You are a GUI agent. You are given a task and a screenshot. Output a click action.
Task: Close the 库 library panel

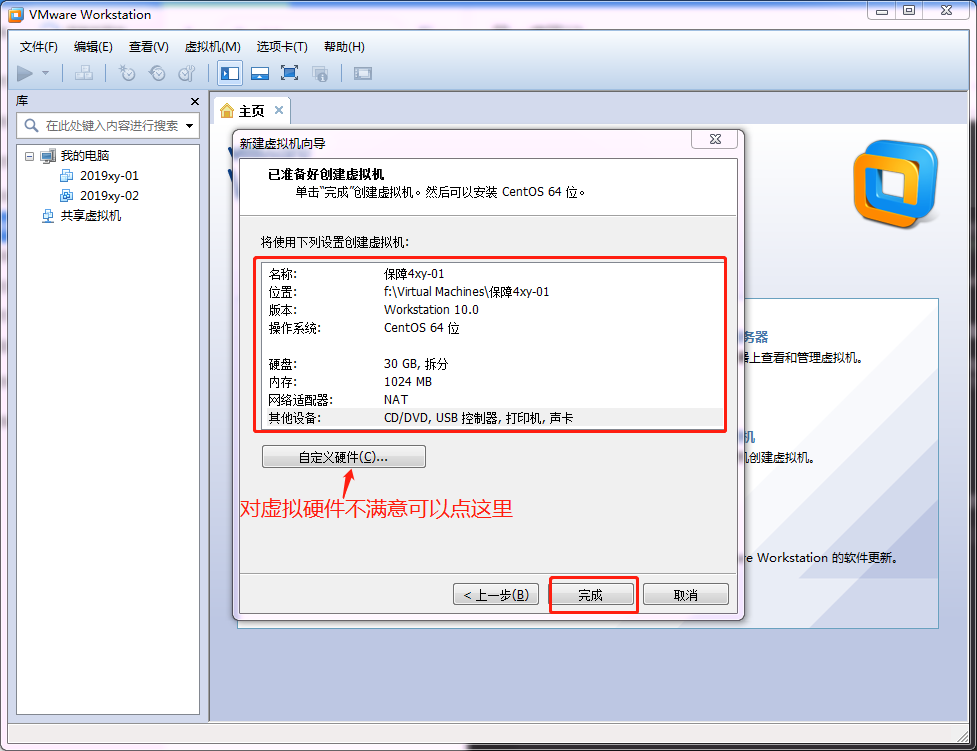[x=195, y=101]
